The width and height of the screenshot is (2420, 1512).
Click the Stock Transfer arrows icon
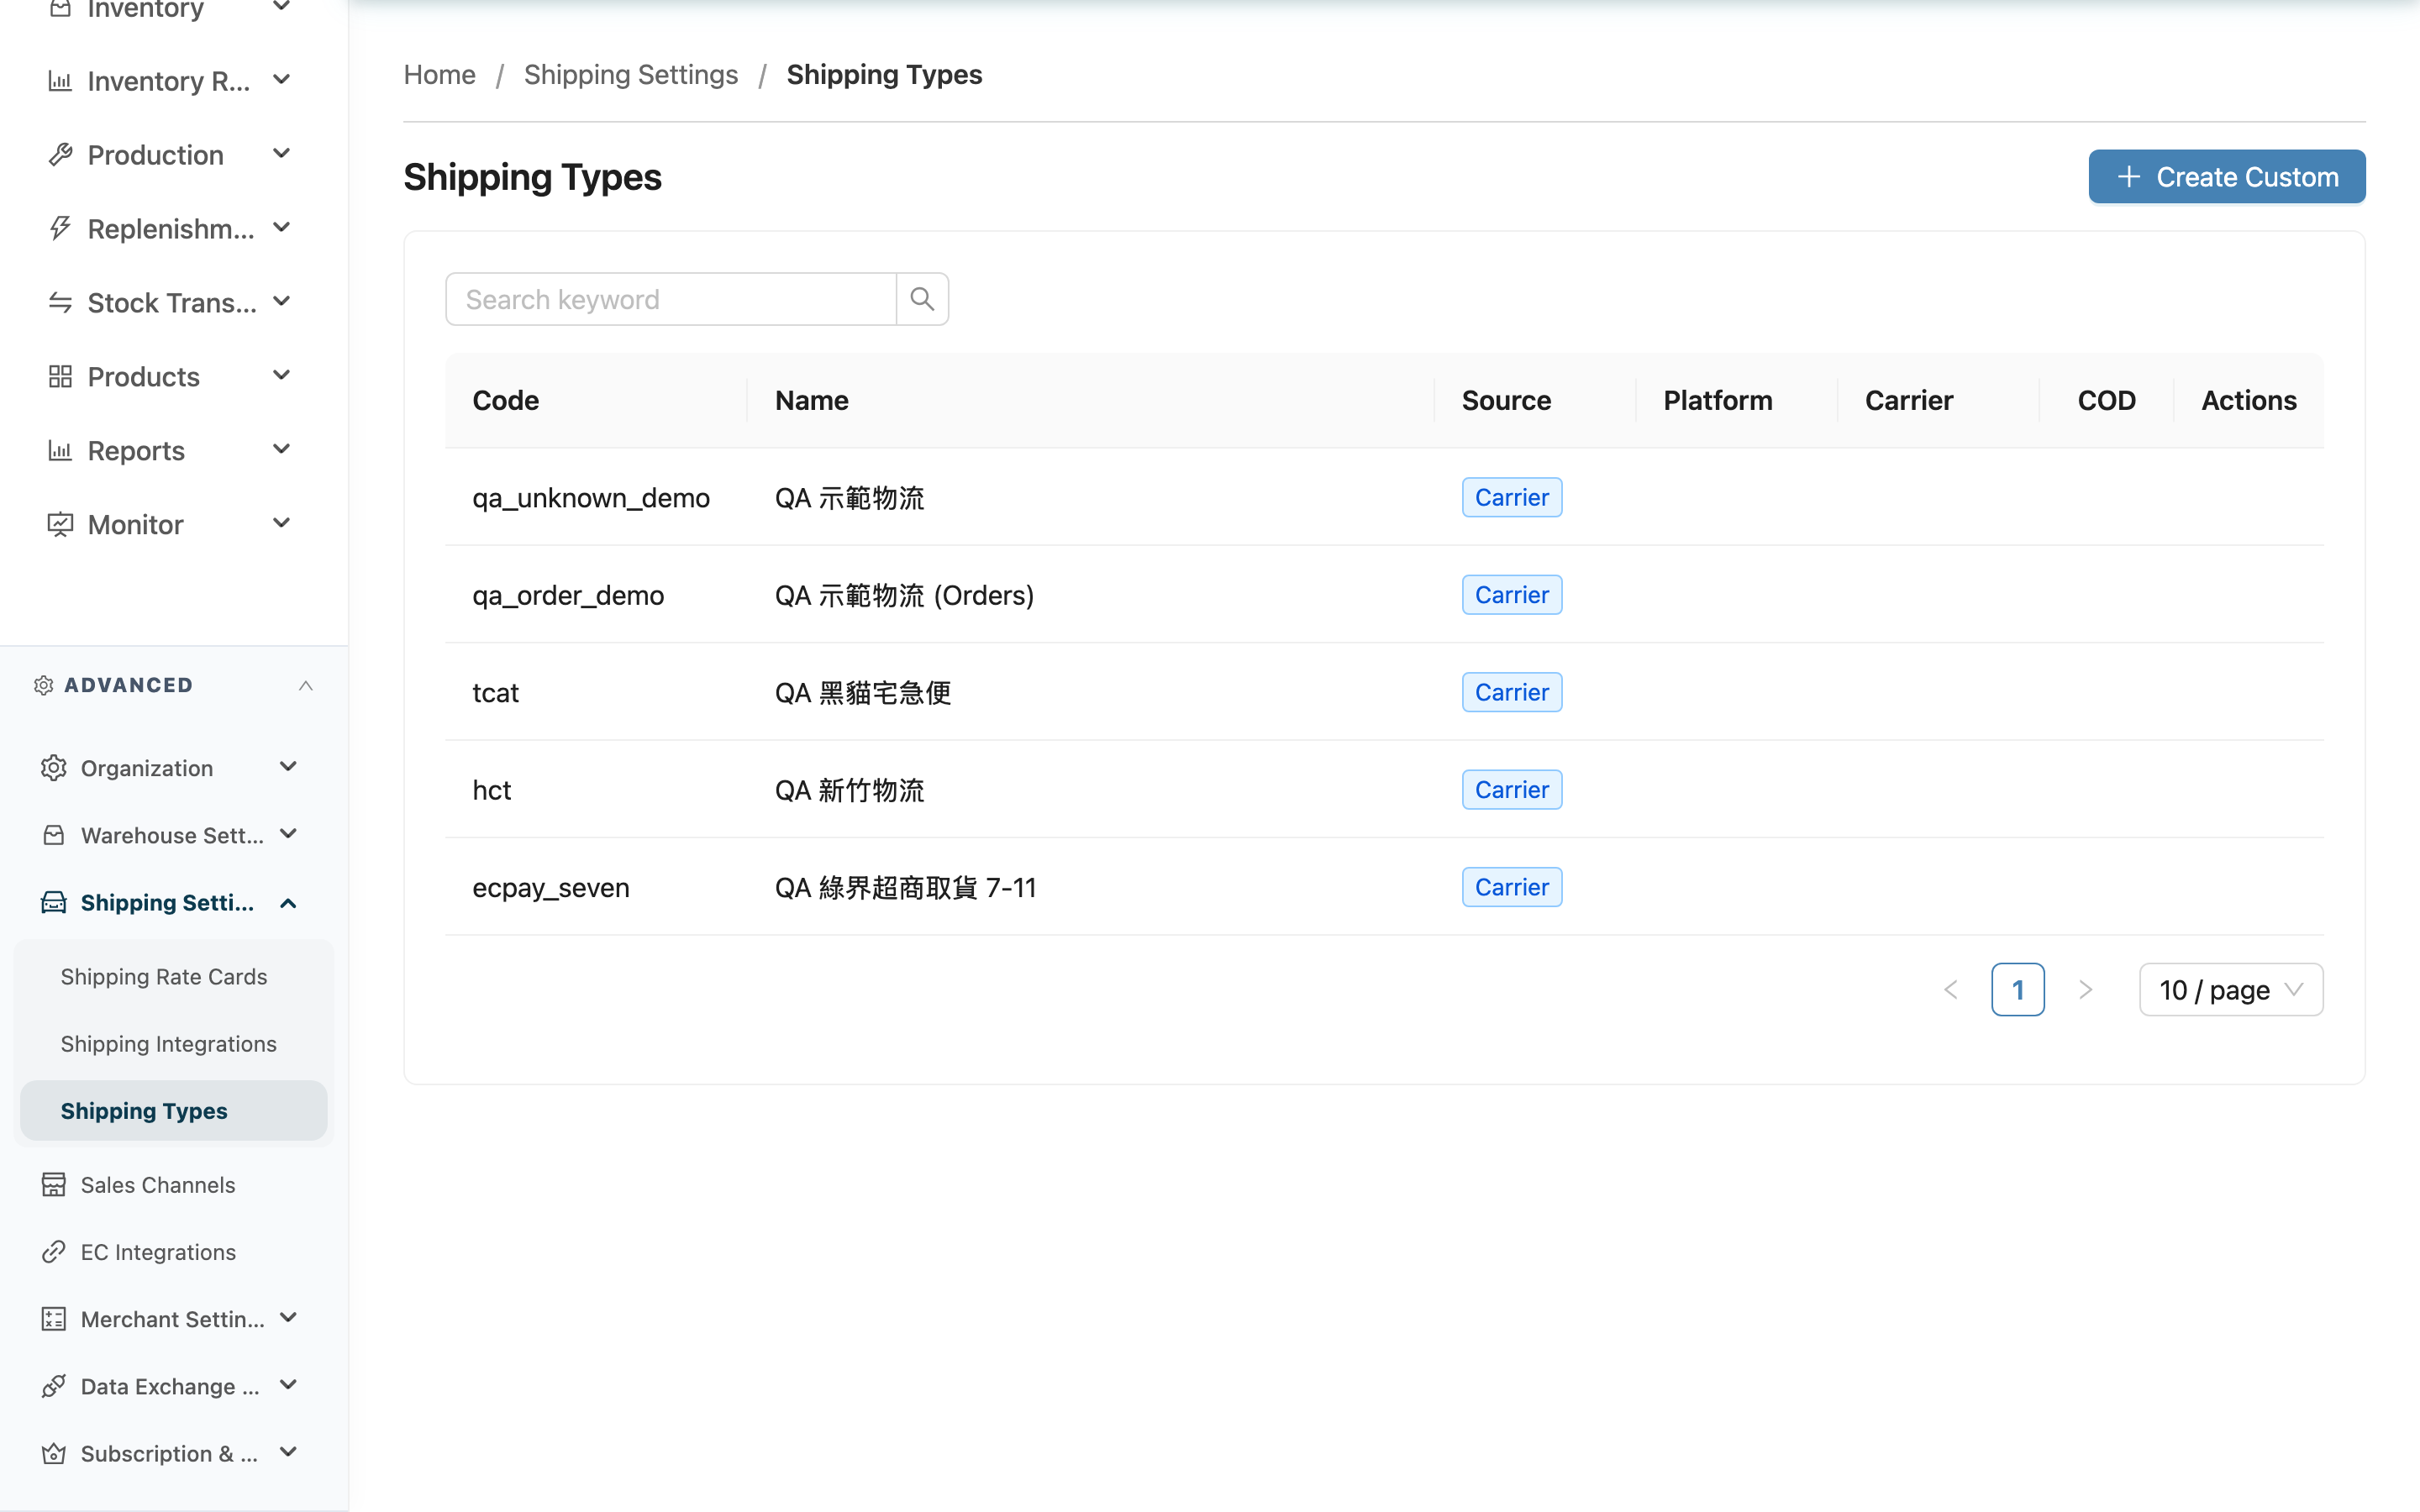coord(60,303)
